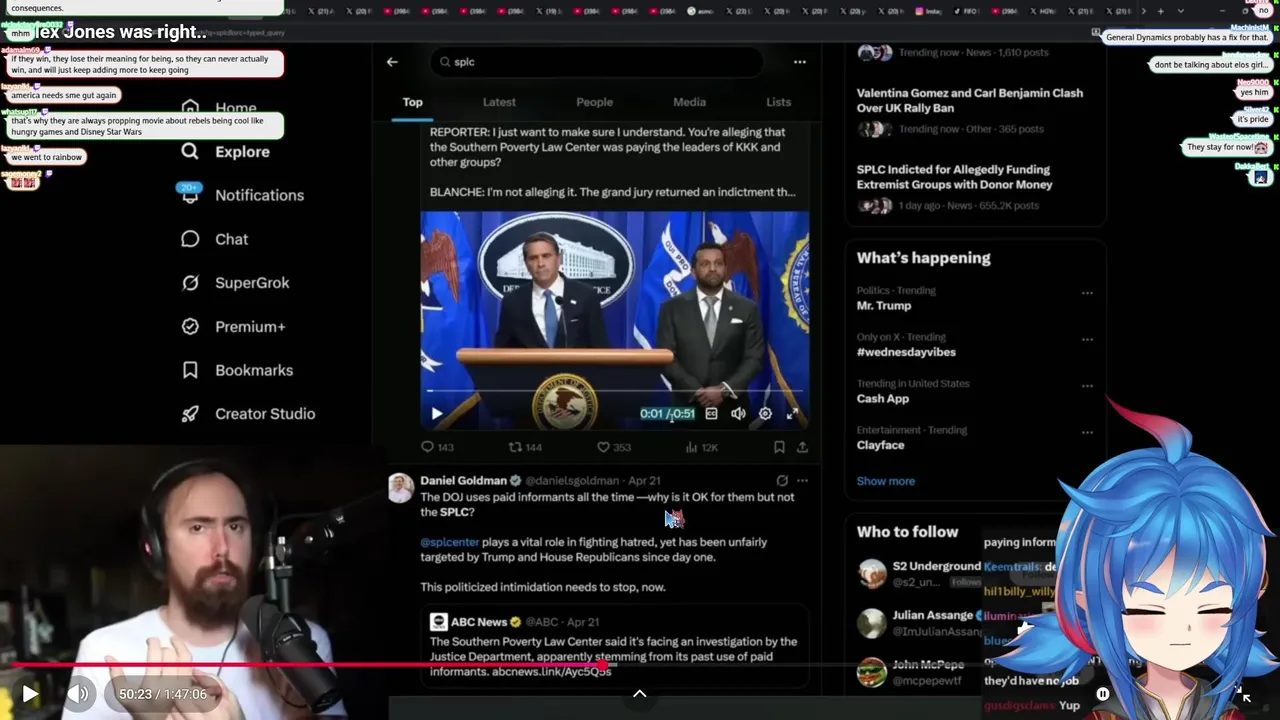
Task: Click Grok icon on Daniel Goldman's tweet
Action: tap(782, 481)
